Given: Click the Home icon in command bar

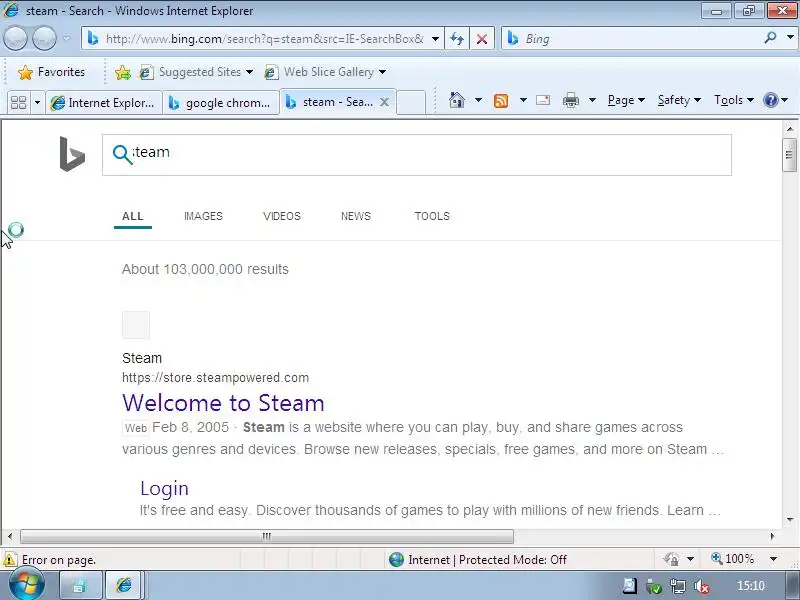Looking at the screenshot, I should pos(457,100).
